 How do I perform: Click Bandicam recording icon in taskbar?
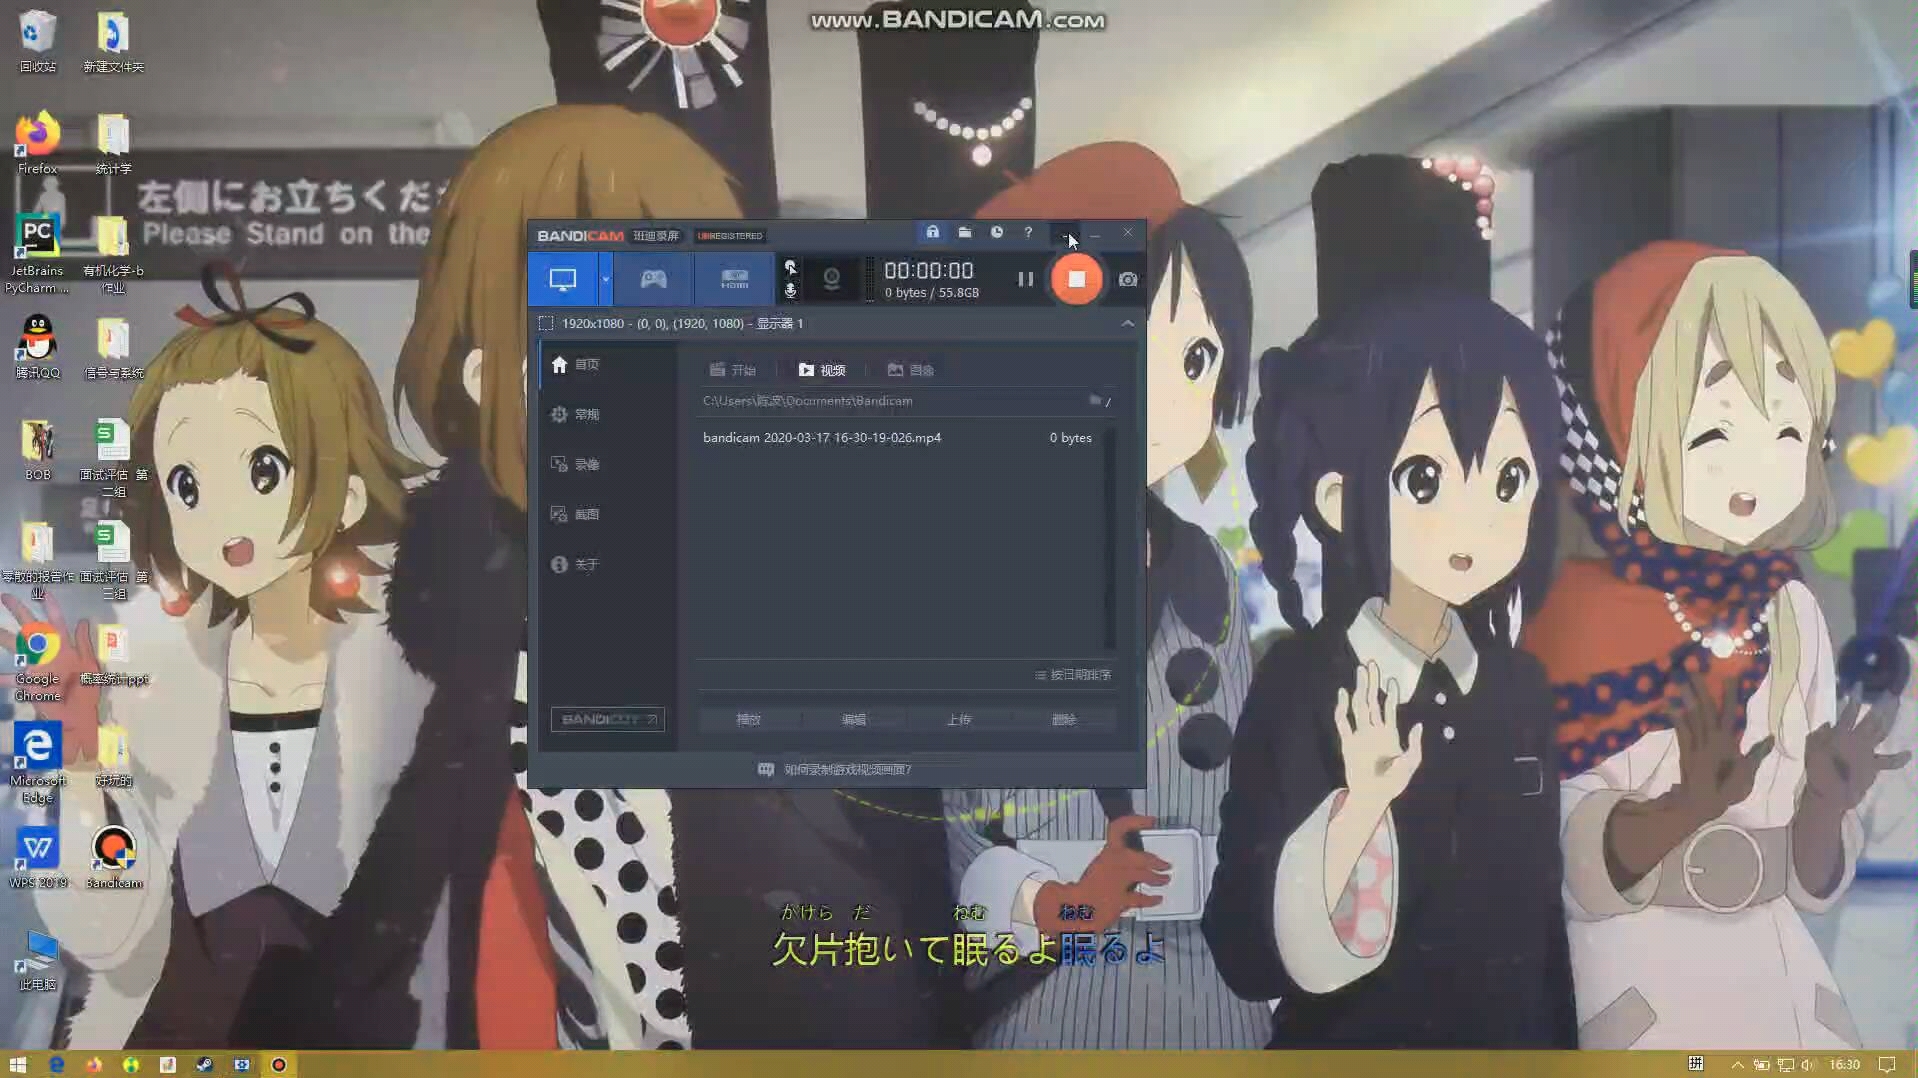click(x=279, y=1064)
